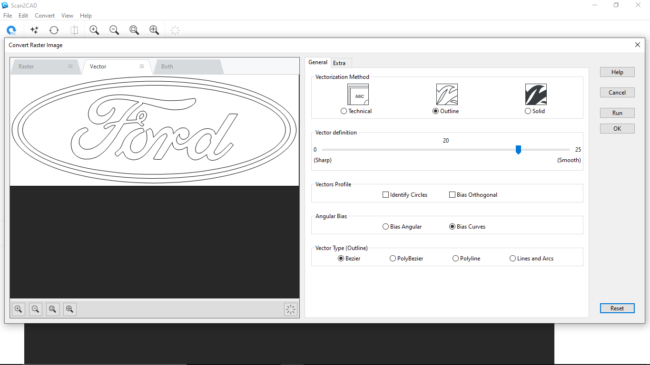Open the Extra settings tab
The height and width of the screenshot is (365, 650).
[339, 63]
